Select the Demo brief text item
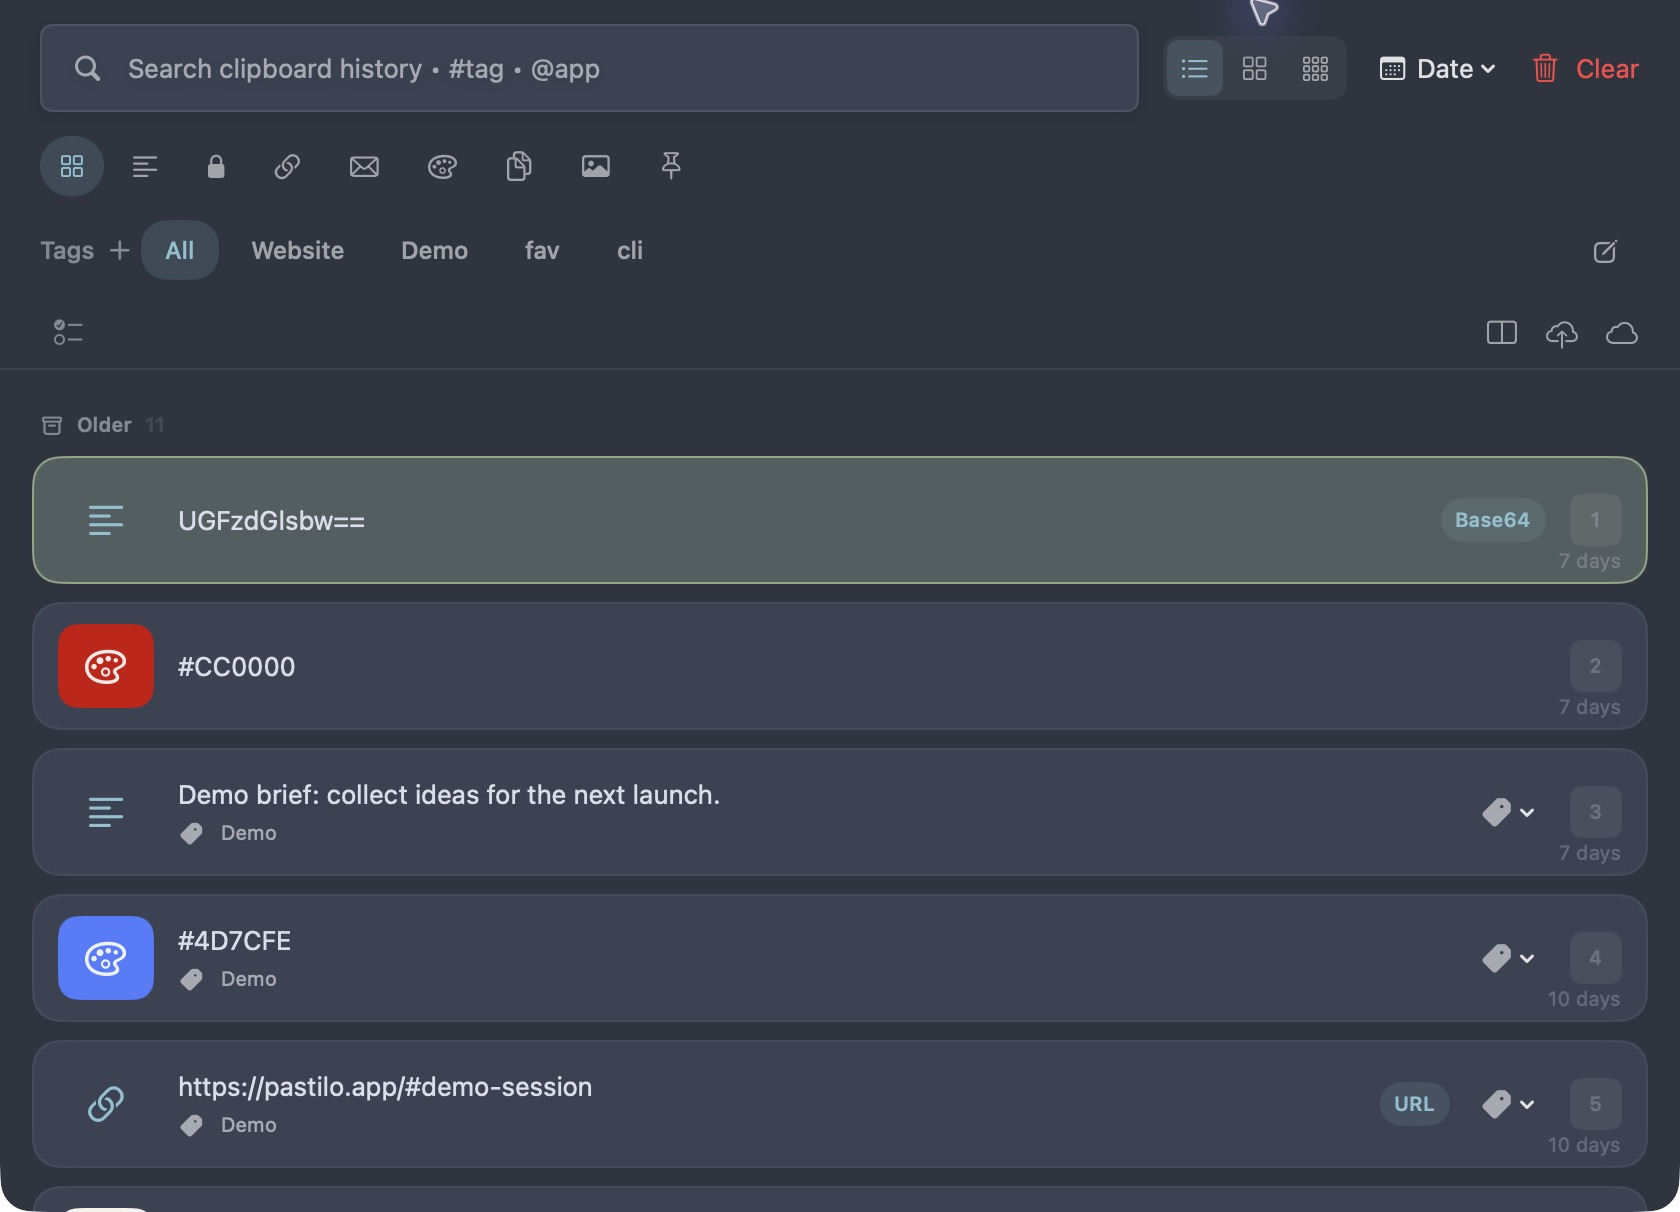The width and height of the screenshot is (1680, 1212). coord(840,812)
